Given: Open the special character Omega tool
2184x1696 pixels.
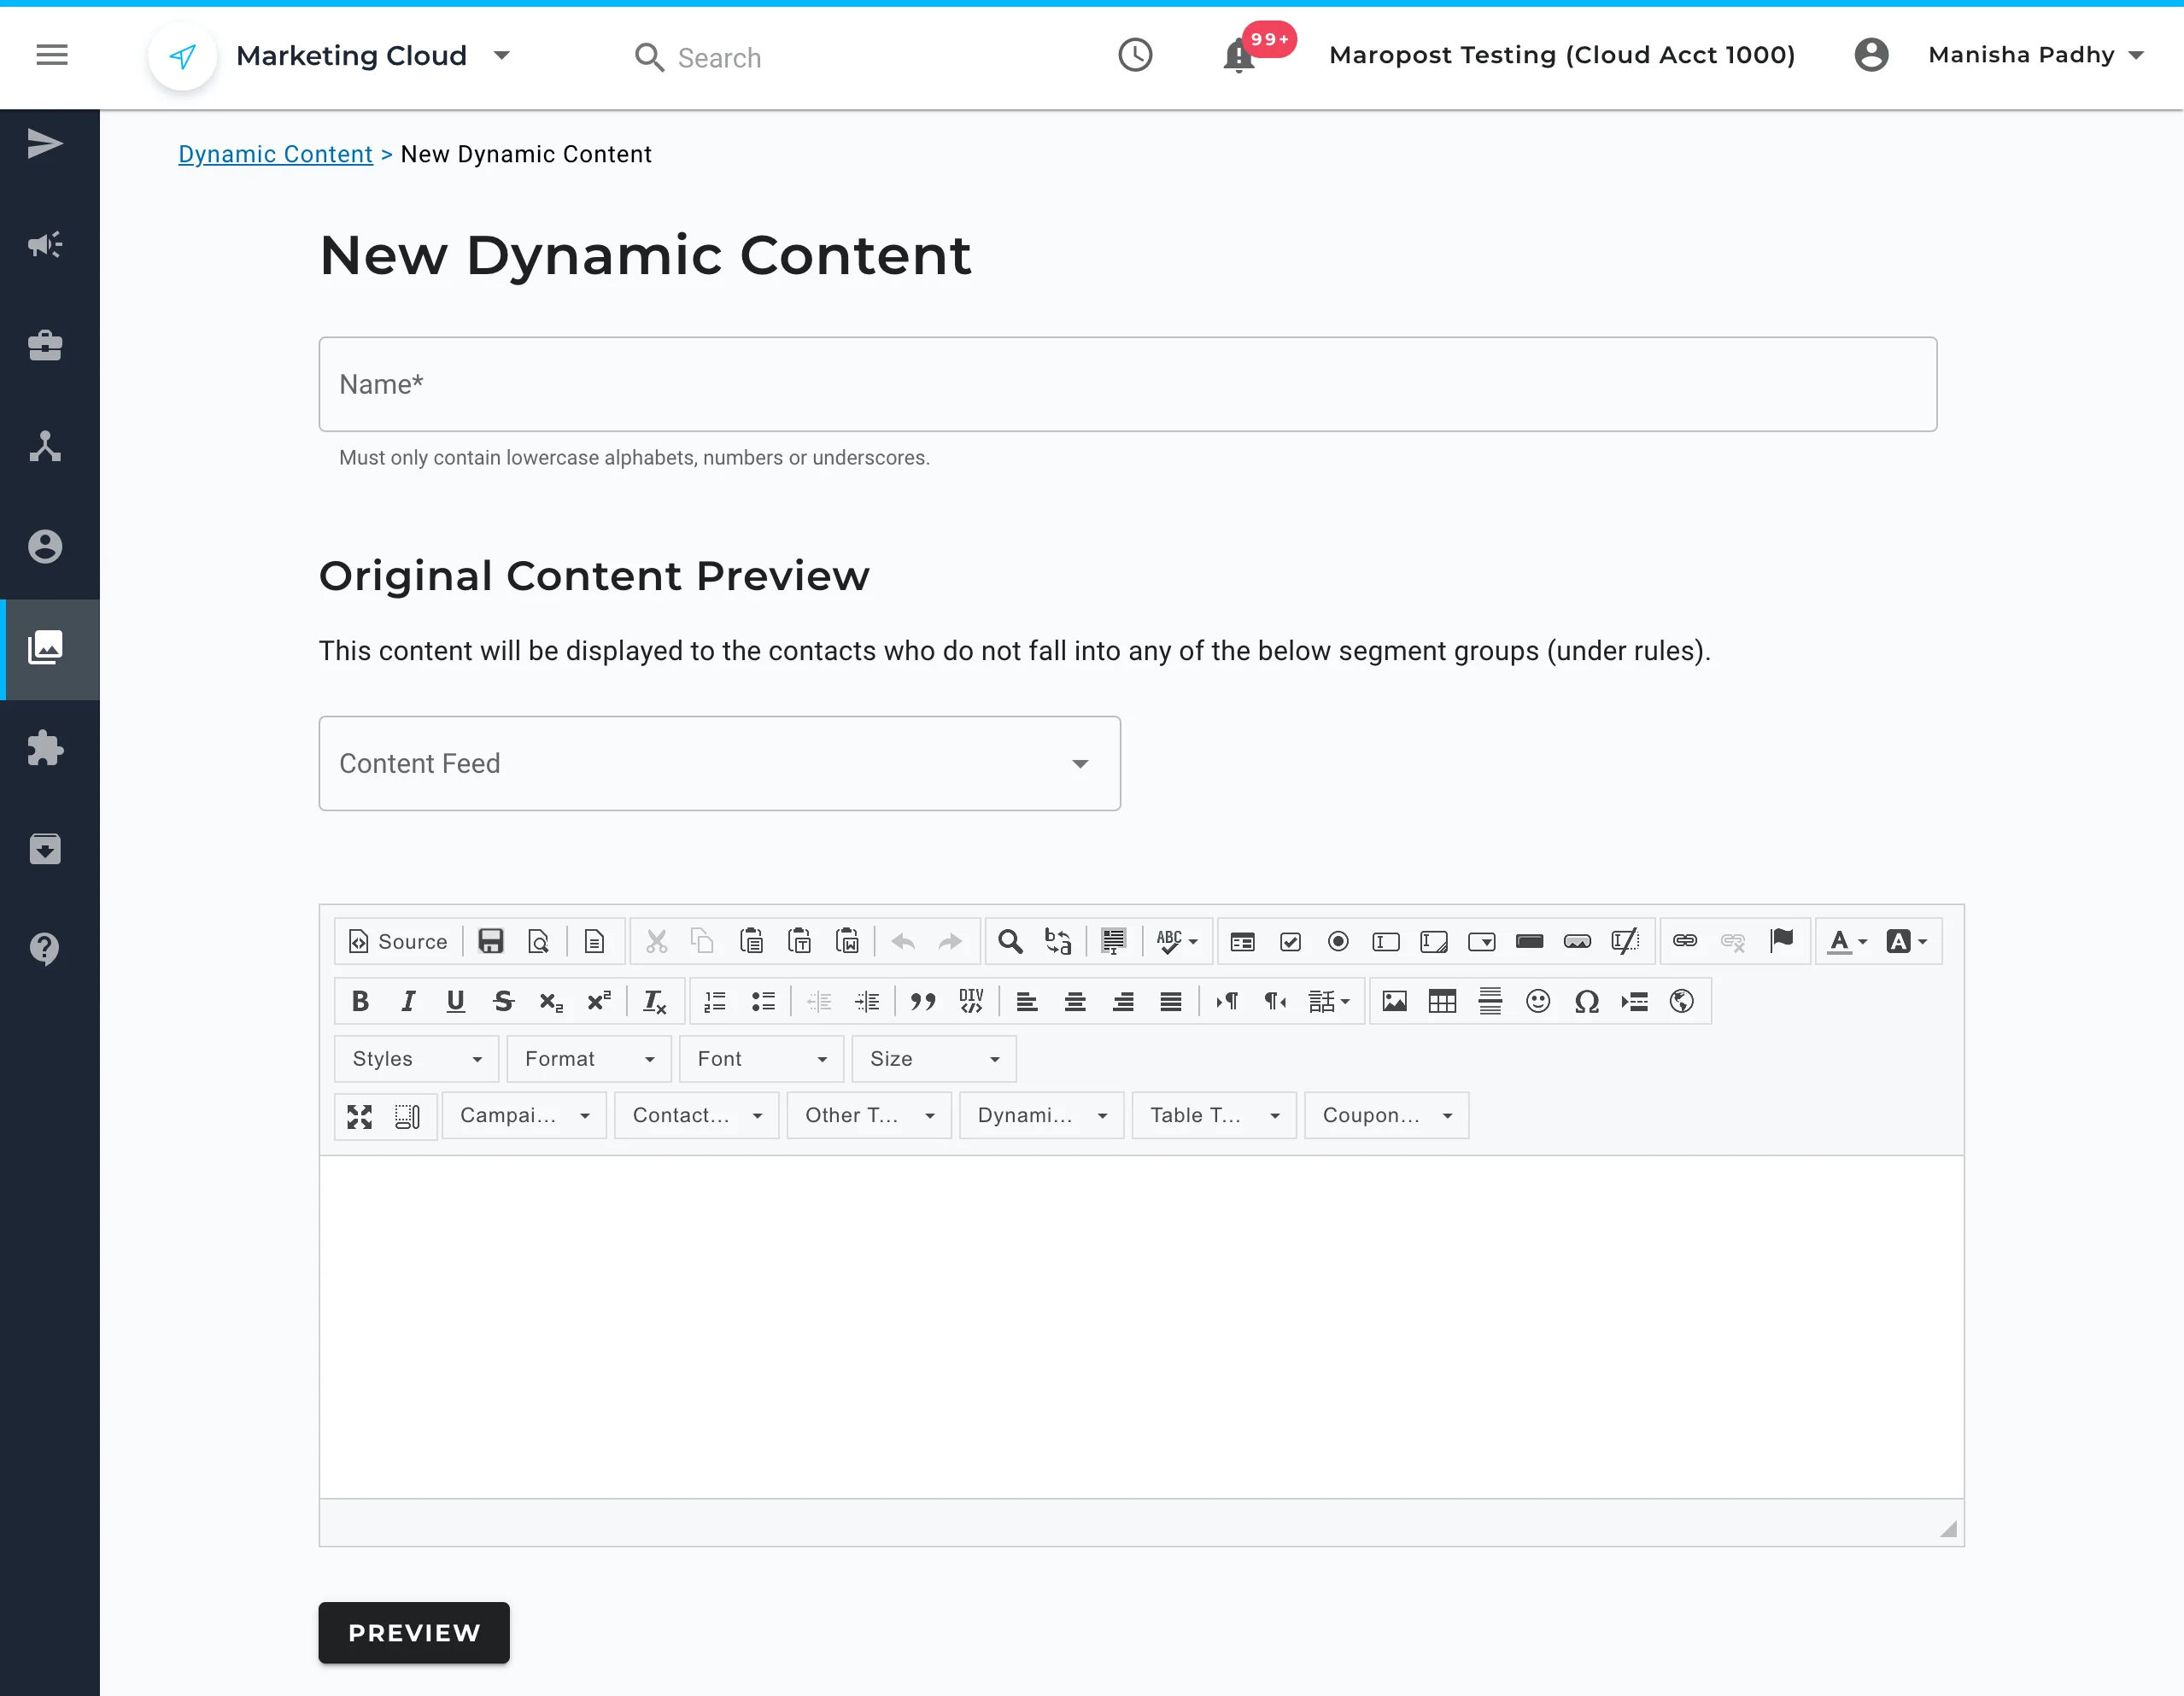Looking at the screenshot, I should click(1586, 1001).
